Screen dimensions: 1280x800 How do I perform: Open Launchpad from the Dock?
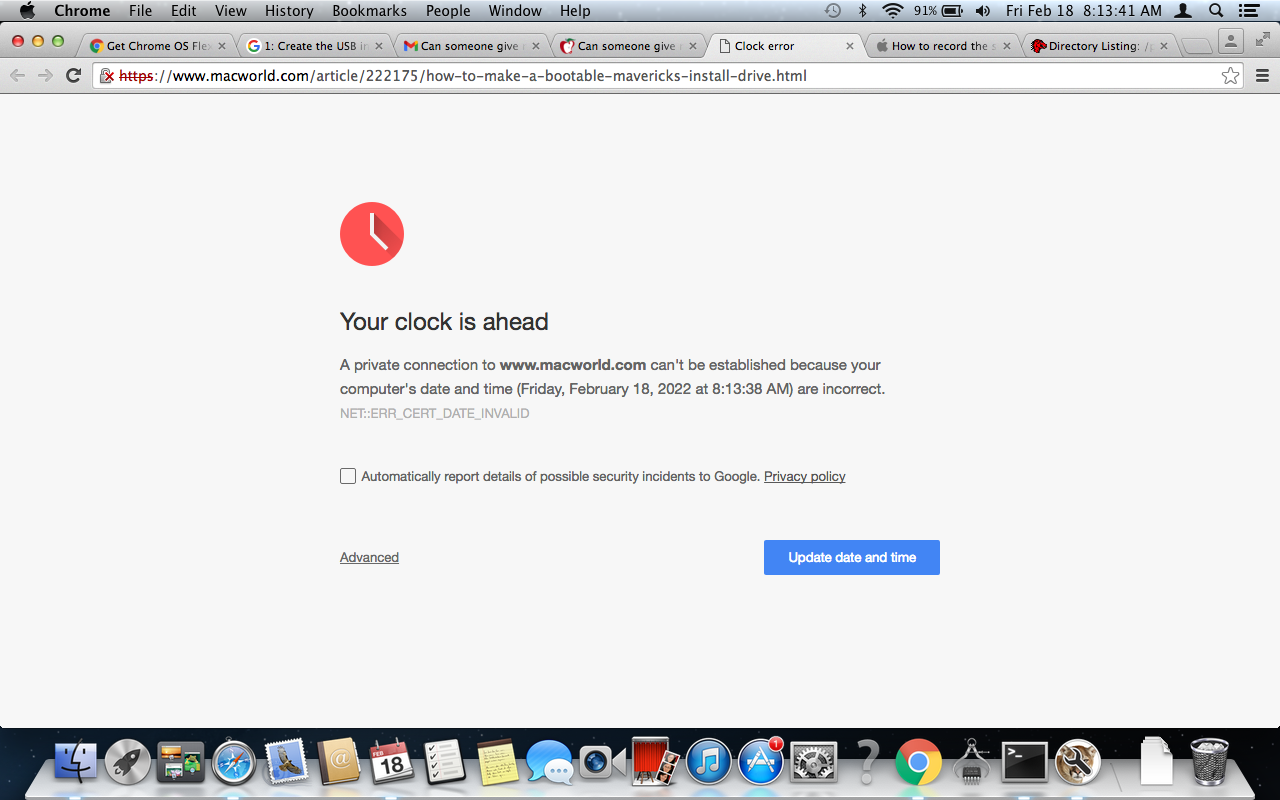click(x=128, y=763)
